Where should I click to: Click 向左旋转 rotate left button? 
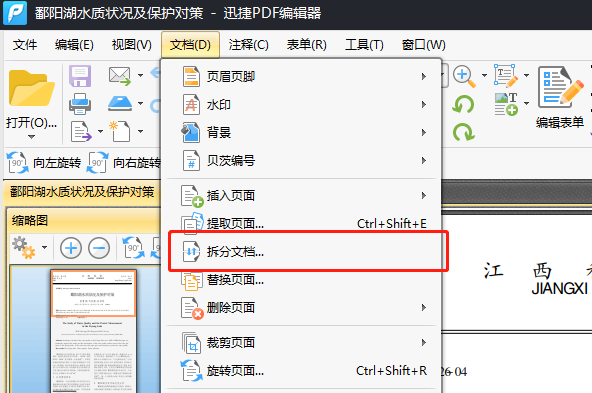[x=44, y=163]
